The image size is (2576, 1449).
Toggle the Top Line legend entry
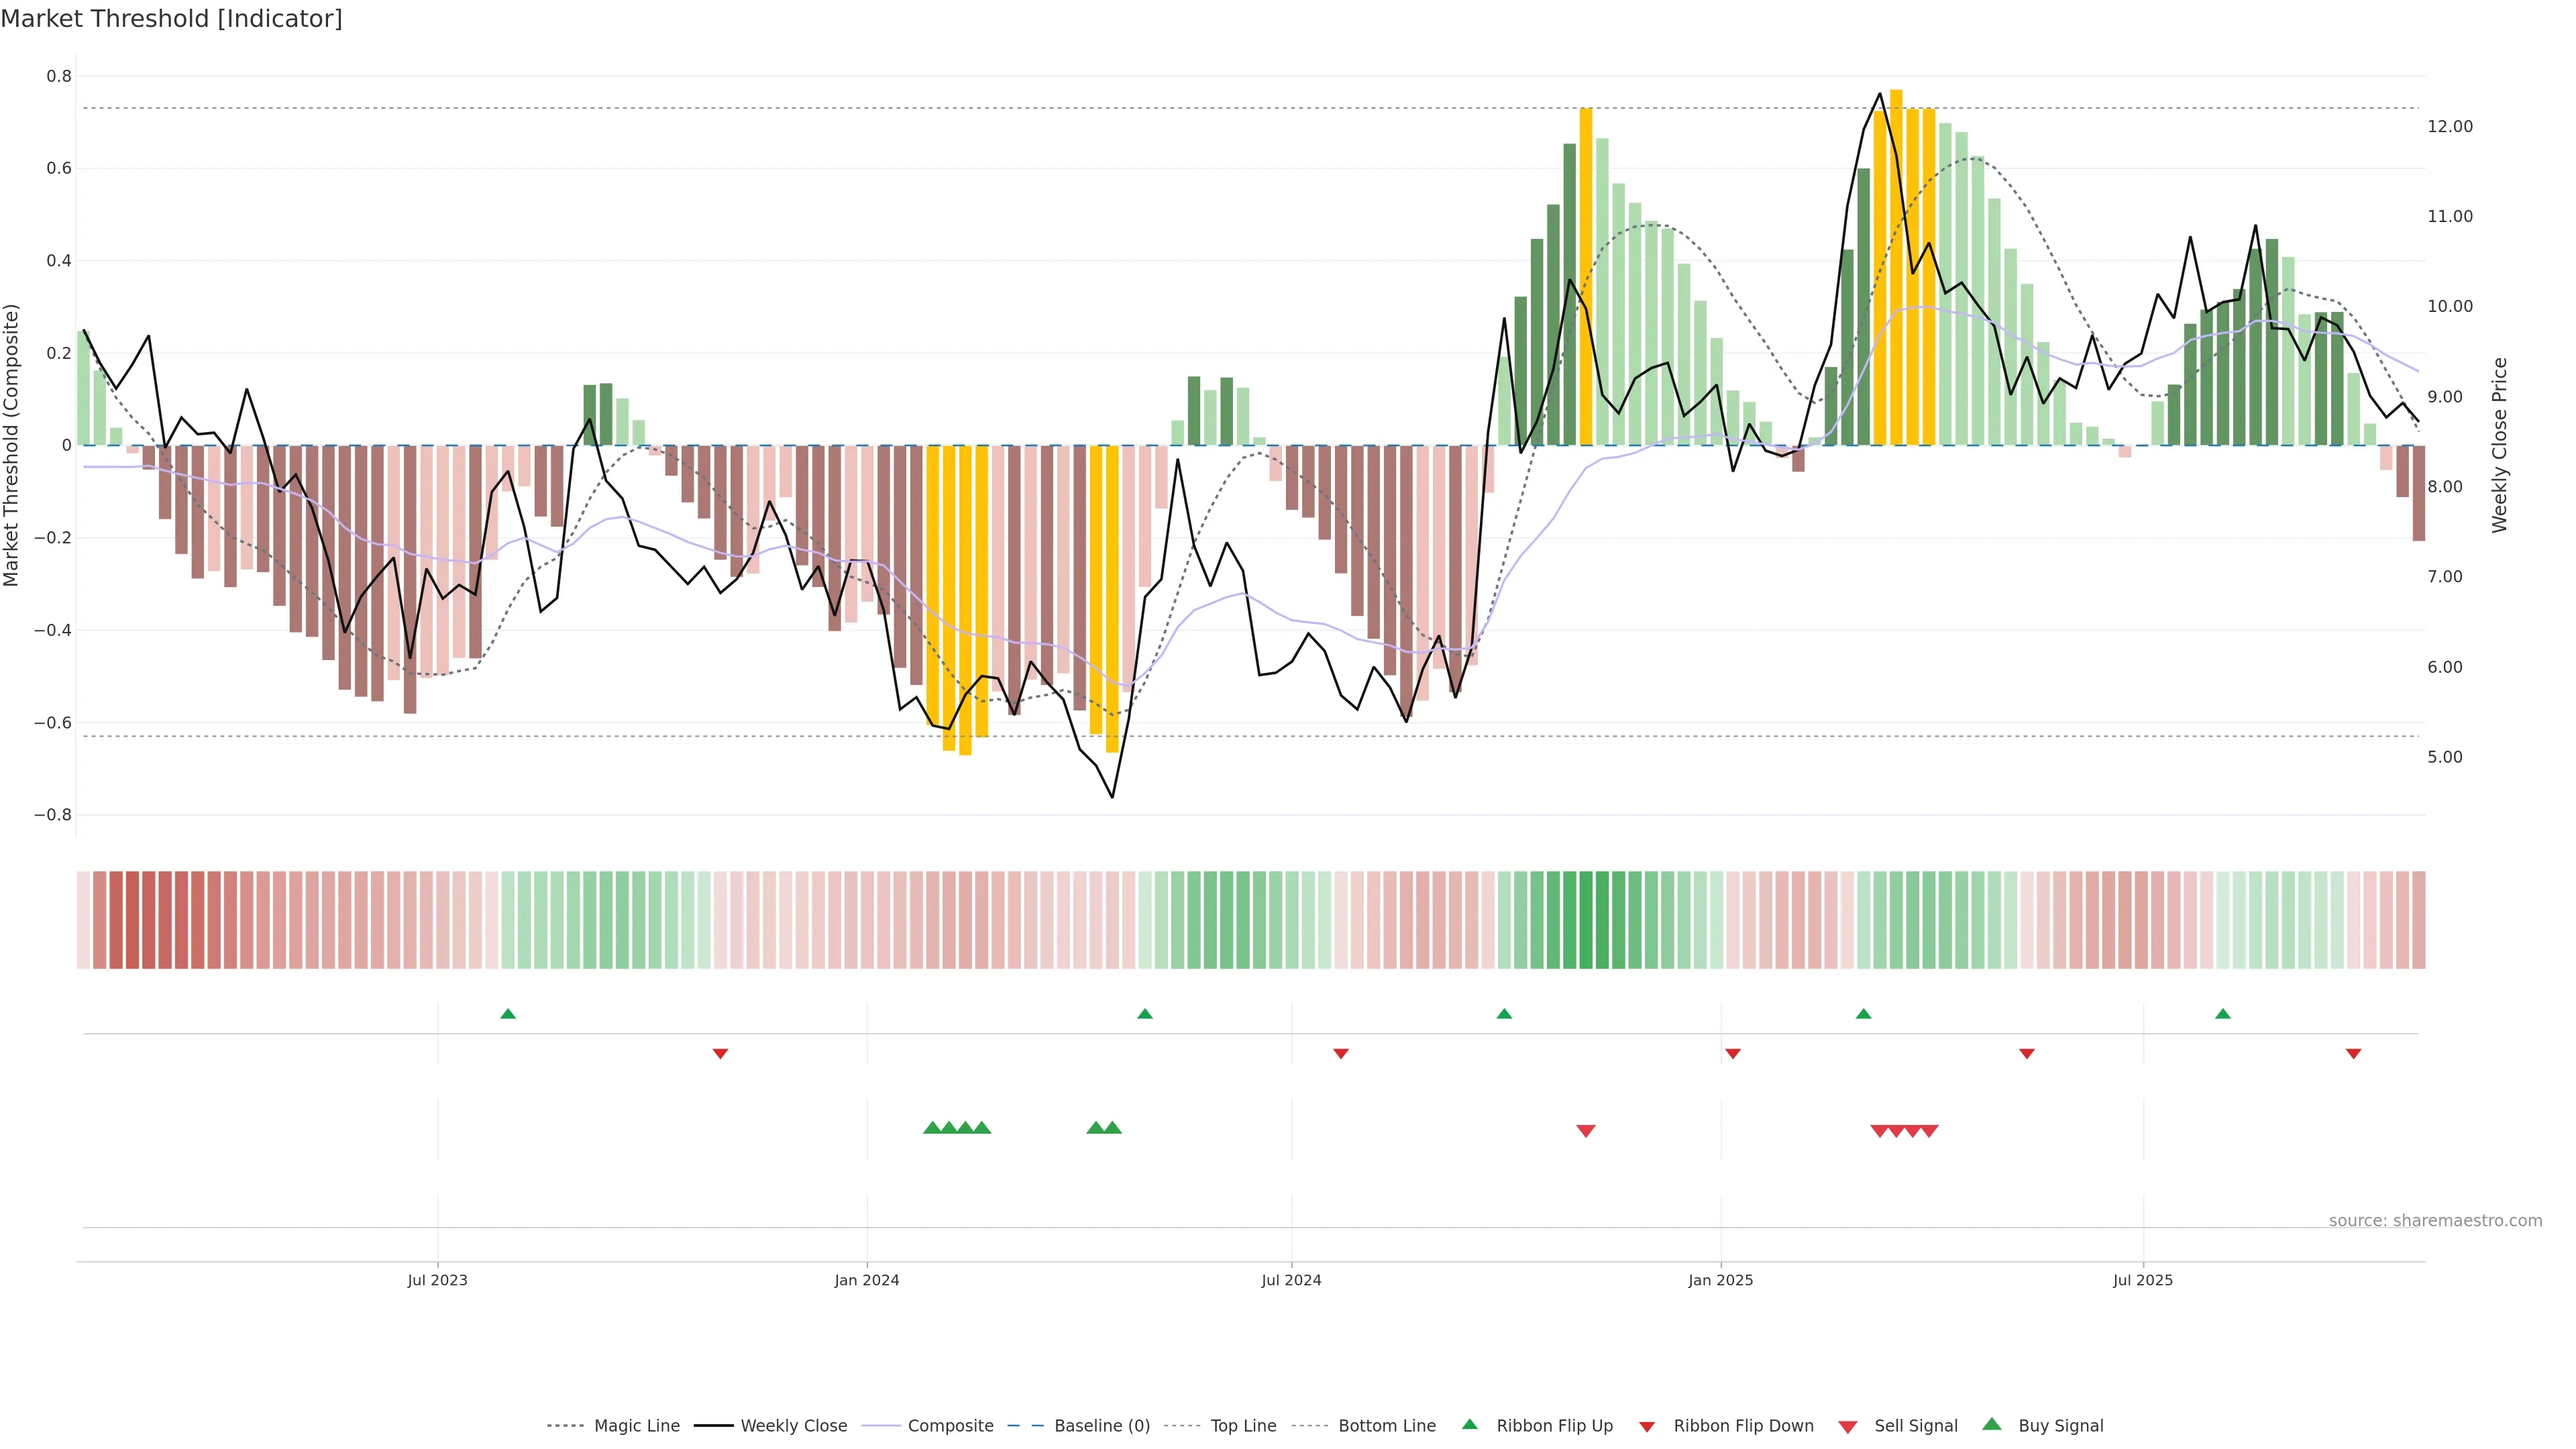click(x=1243, y=1426)
